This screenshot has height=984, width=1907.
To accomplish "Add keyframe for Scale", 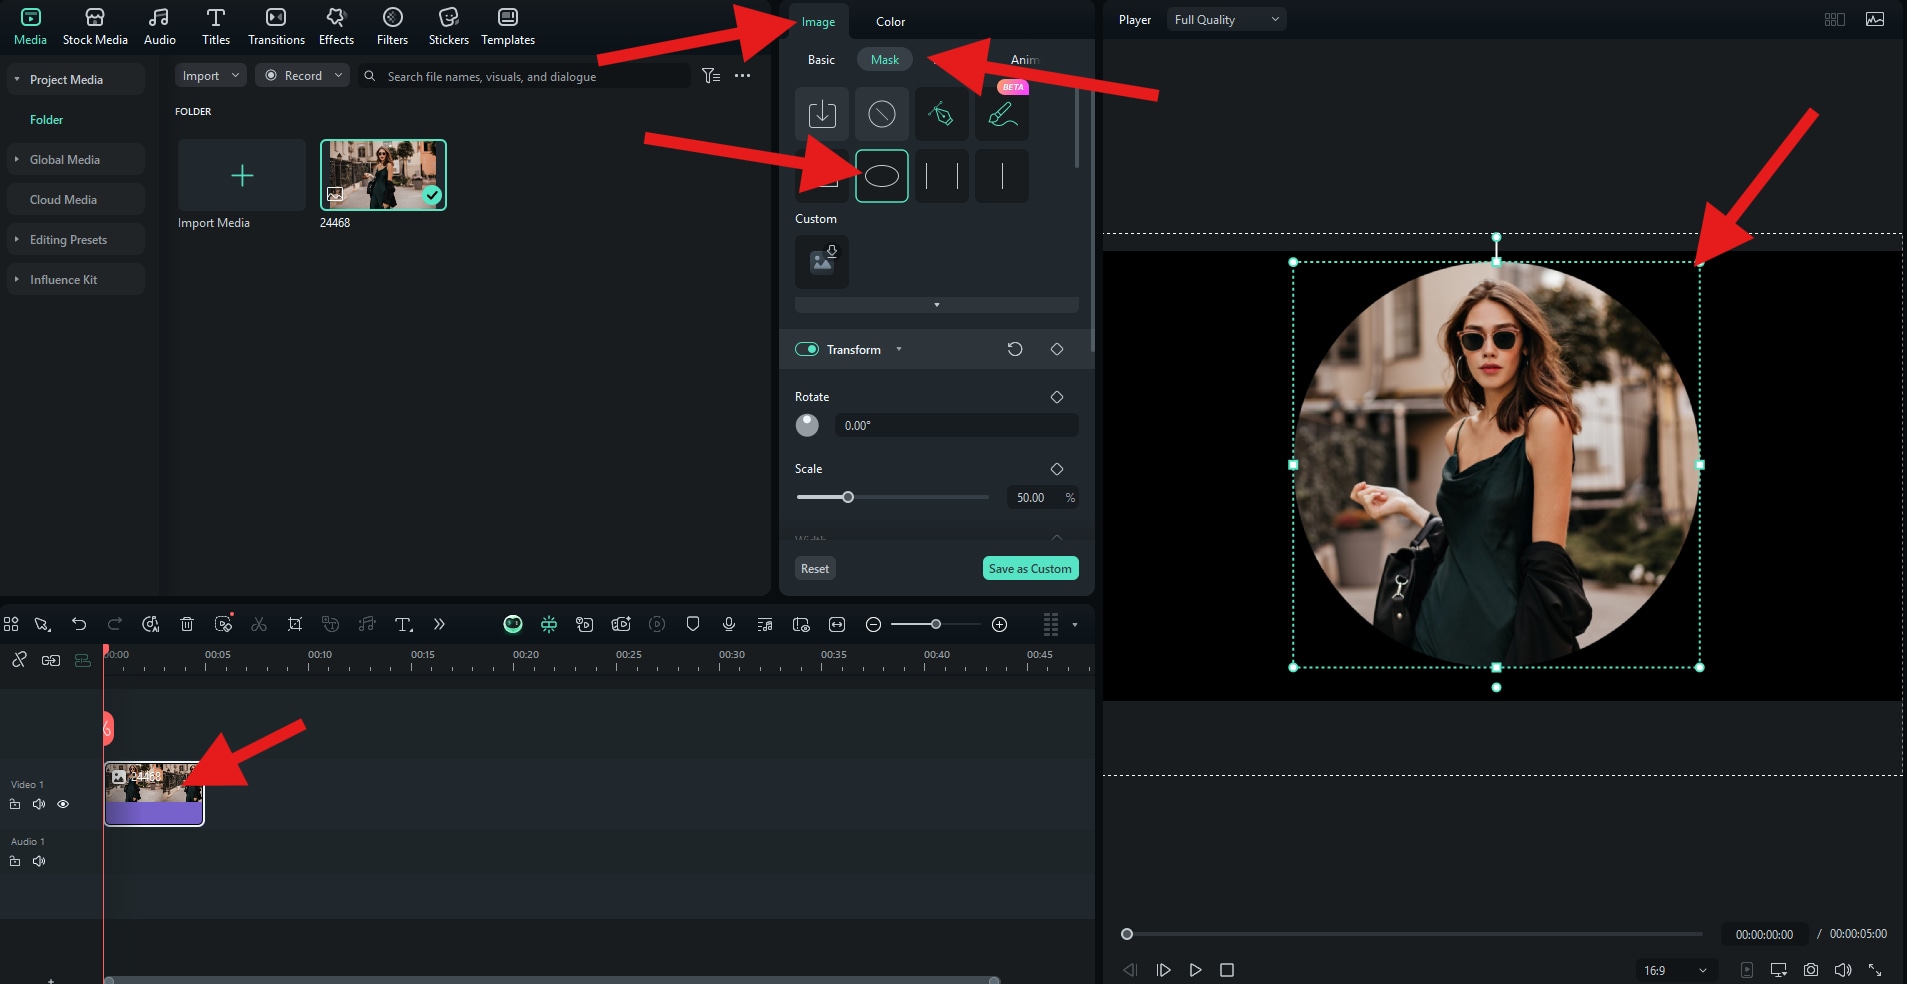I will point(1057,469).
